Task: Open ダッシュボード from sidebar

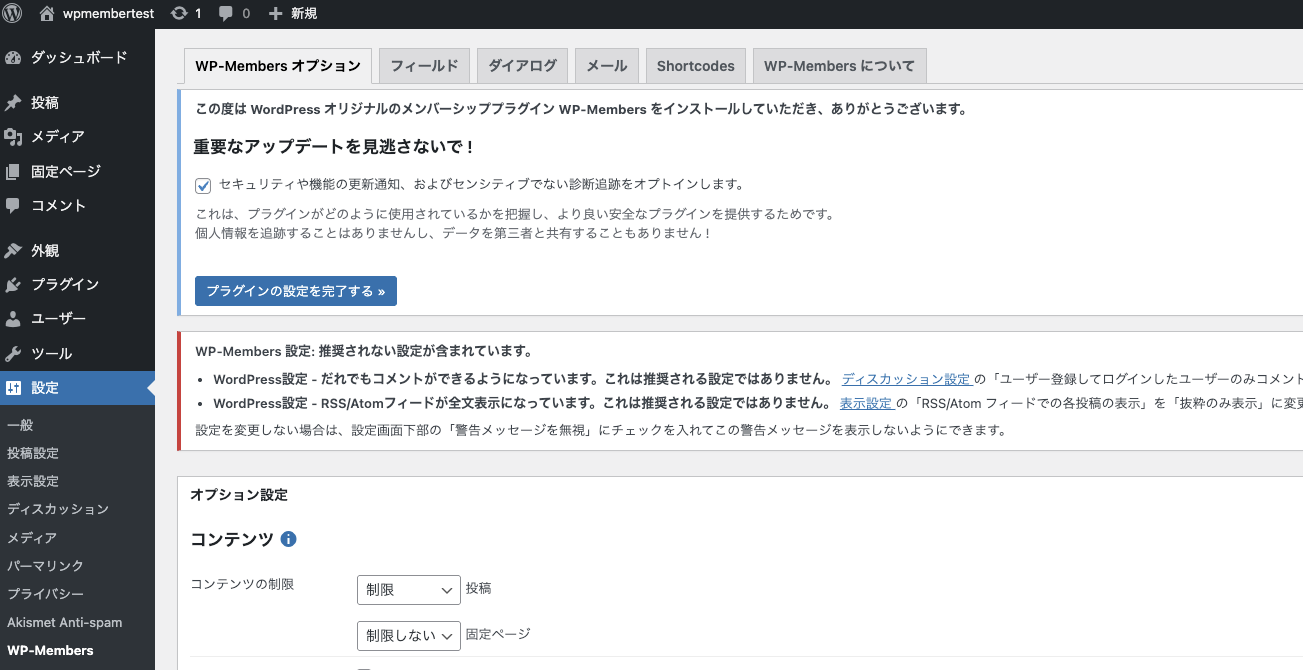Action: 78,58
